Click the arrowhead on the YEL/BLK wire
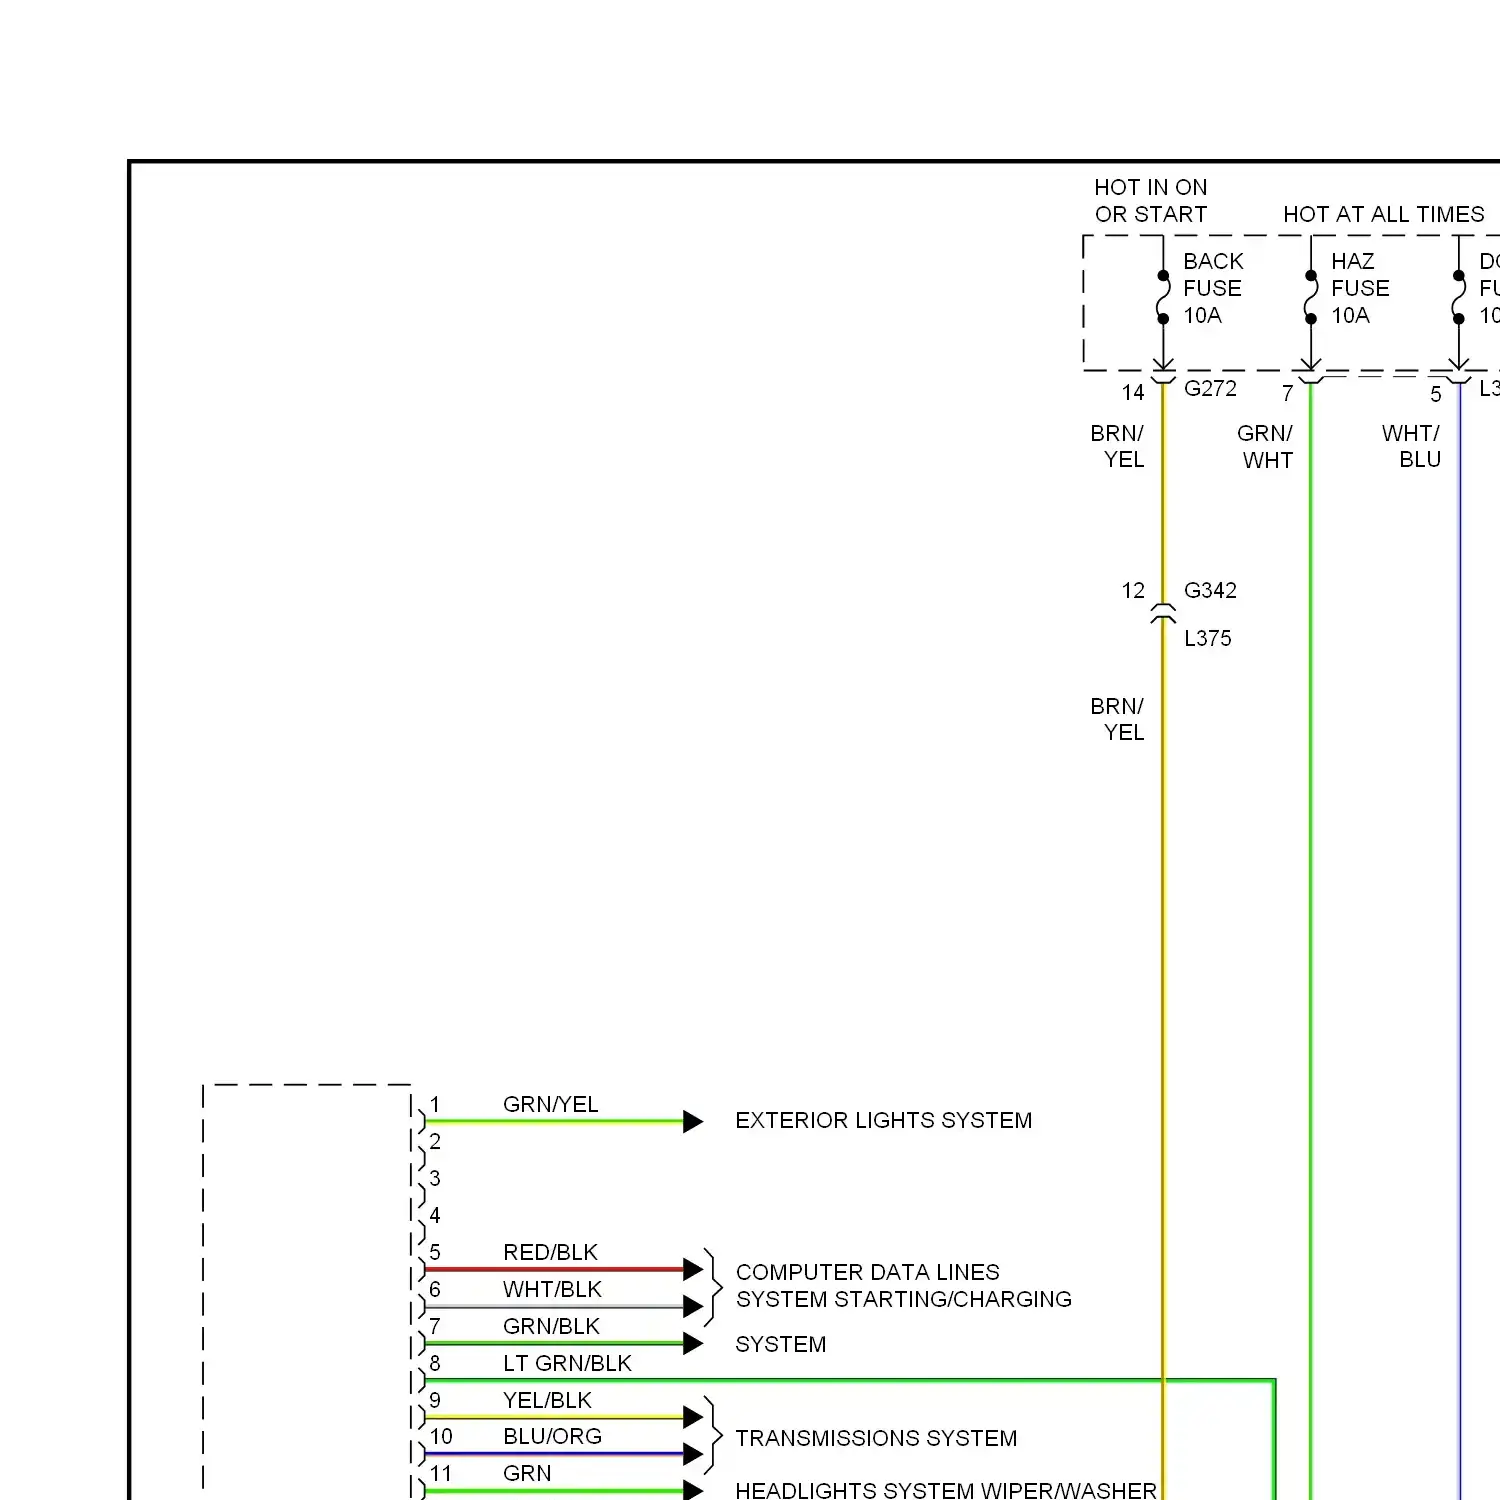This screenshot has height=1500, width=1500. coord(693,1417)
